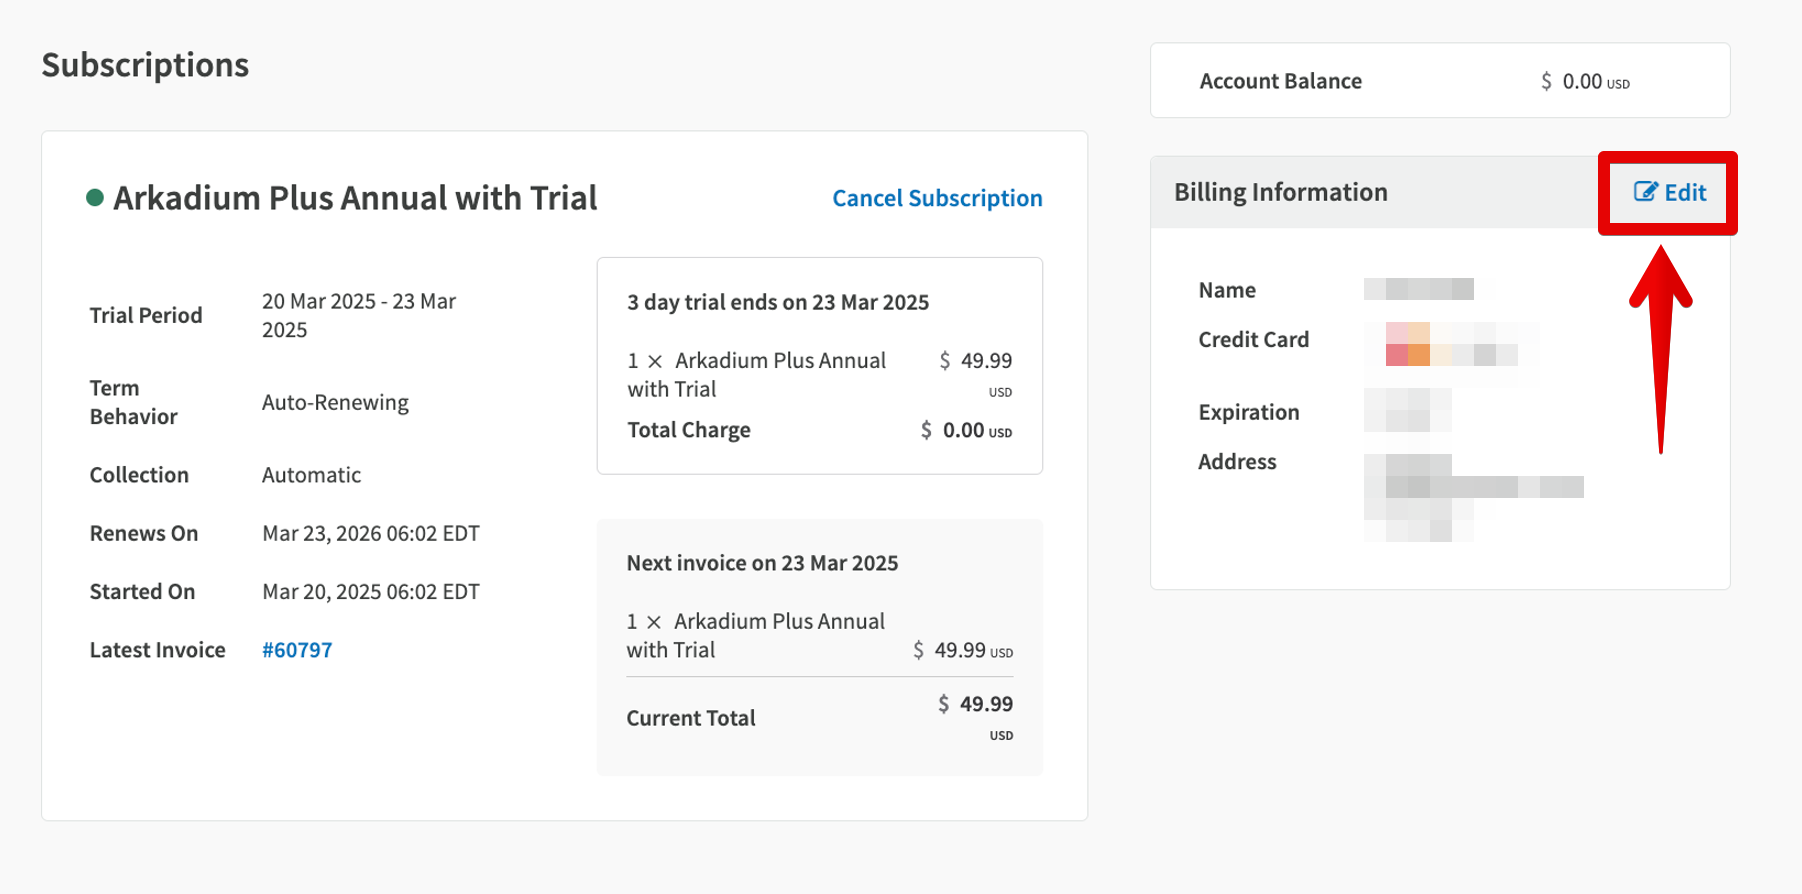Click the Automatic collection value

(x=311, y=475)
